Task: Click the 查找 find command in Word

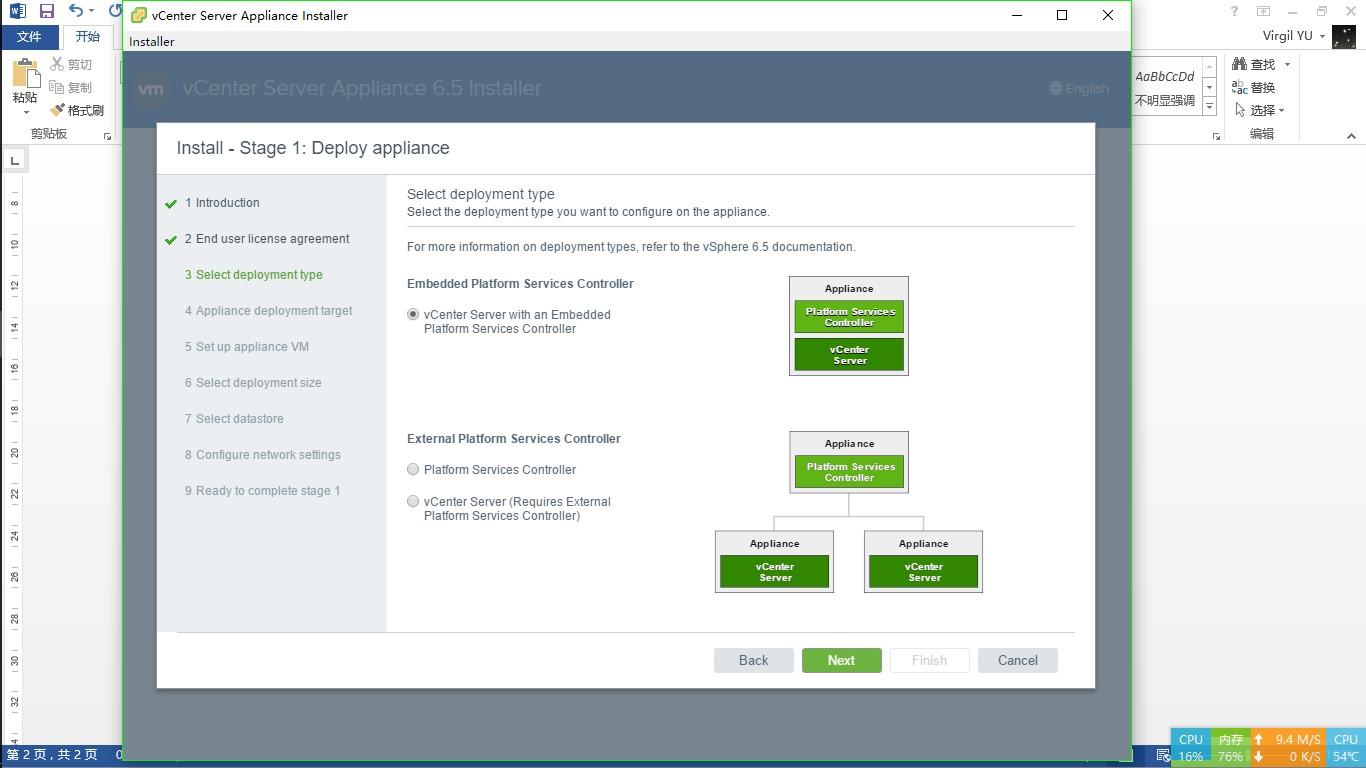Action: (x=1255, y=64)
